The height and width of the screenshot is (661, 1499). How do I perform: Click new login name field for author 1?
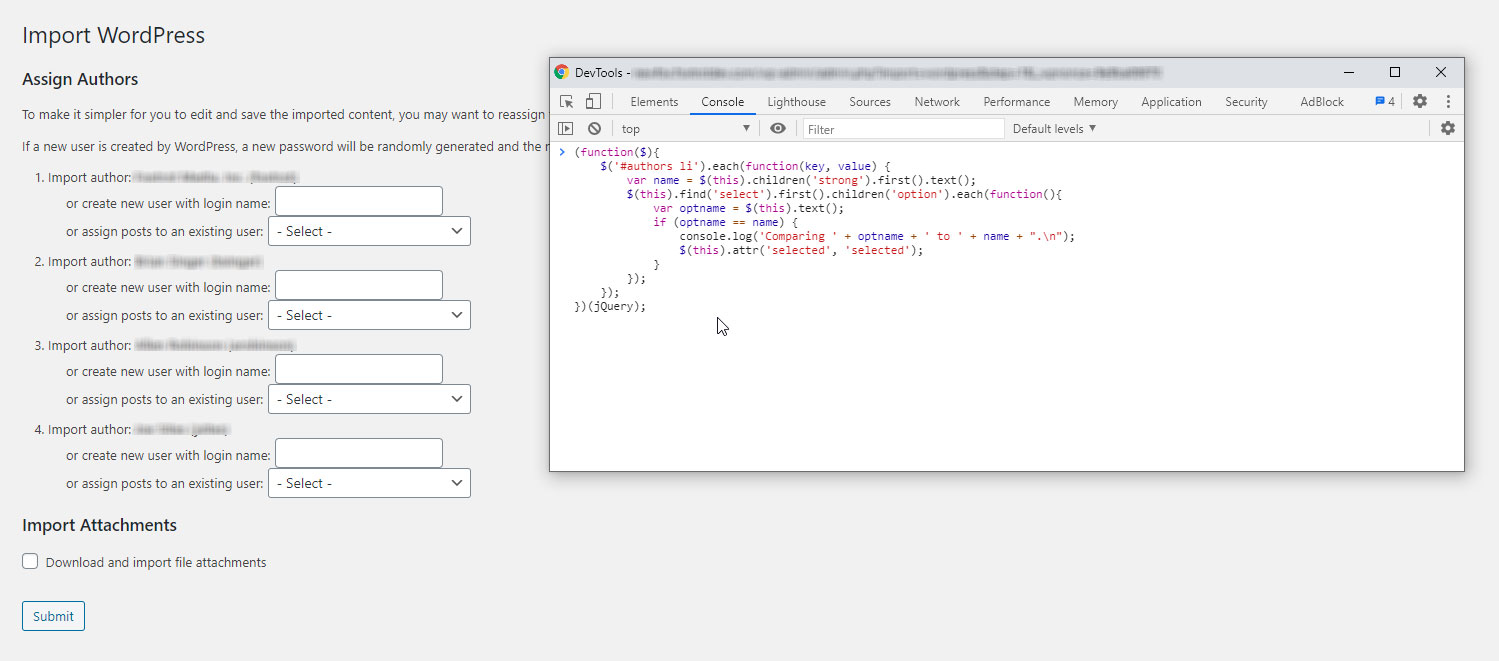[x=358, y=202]
